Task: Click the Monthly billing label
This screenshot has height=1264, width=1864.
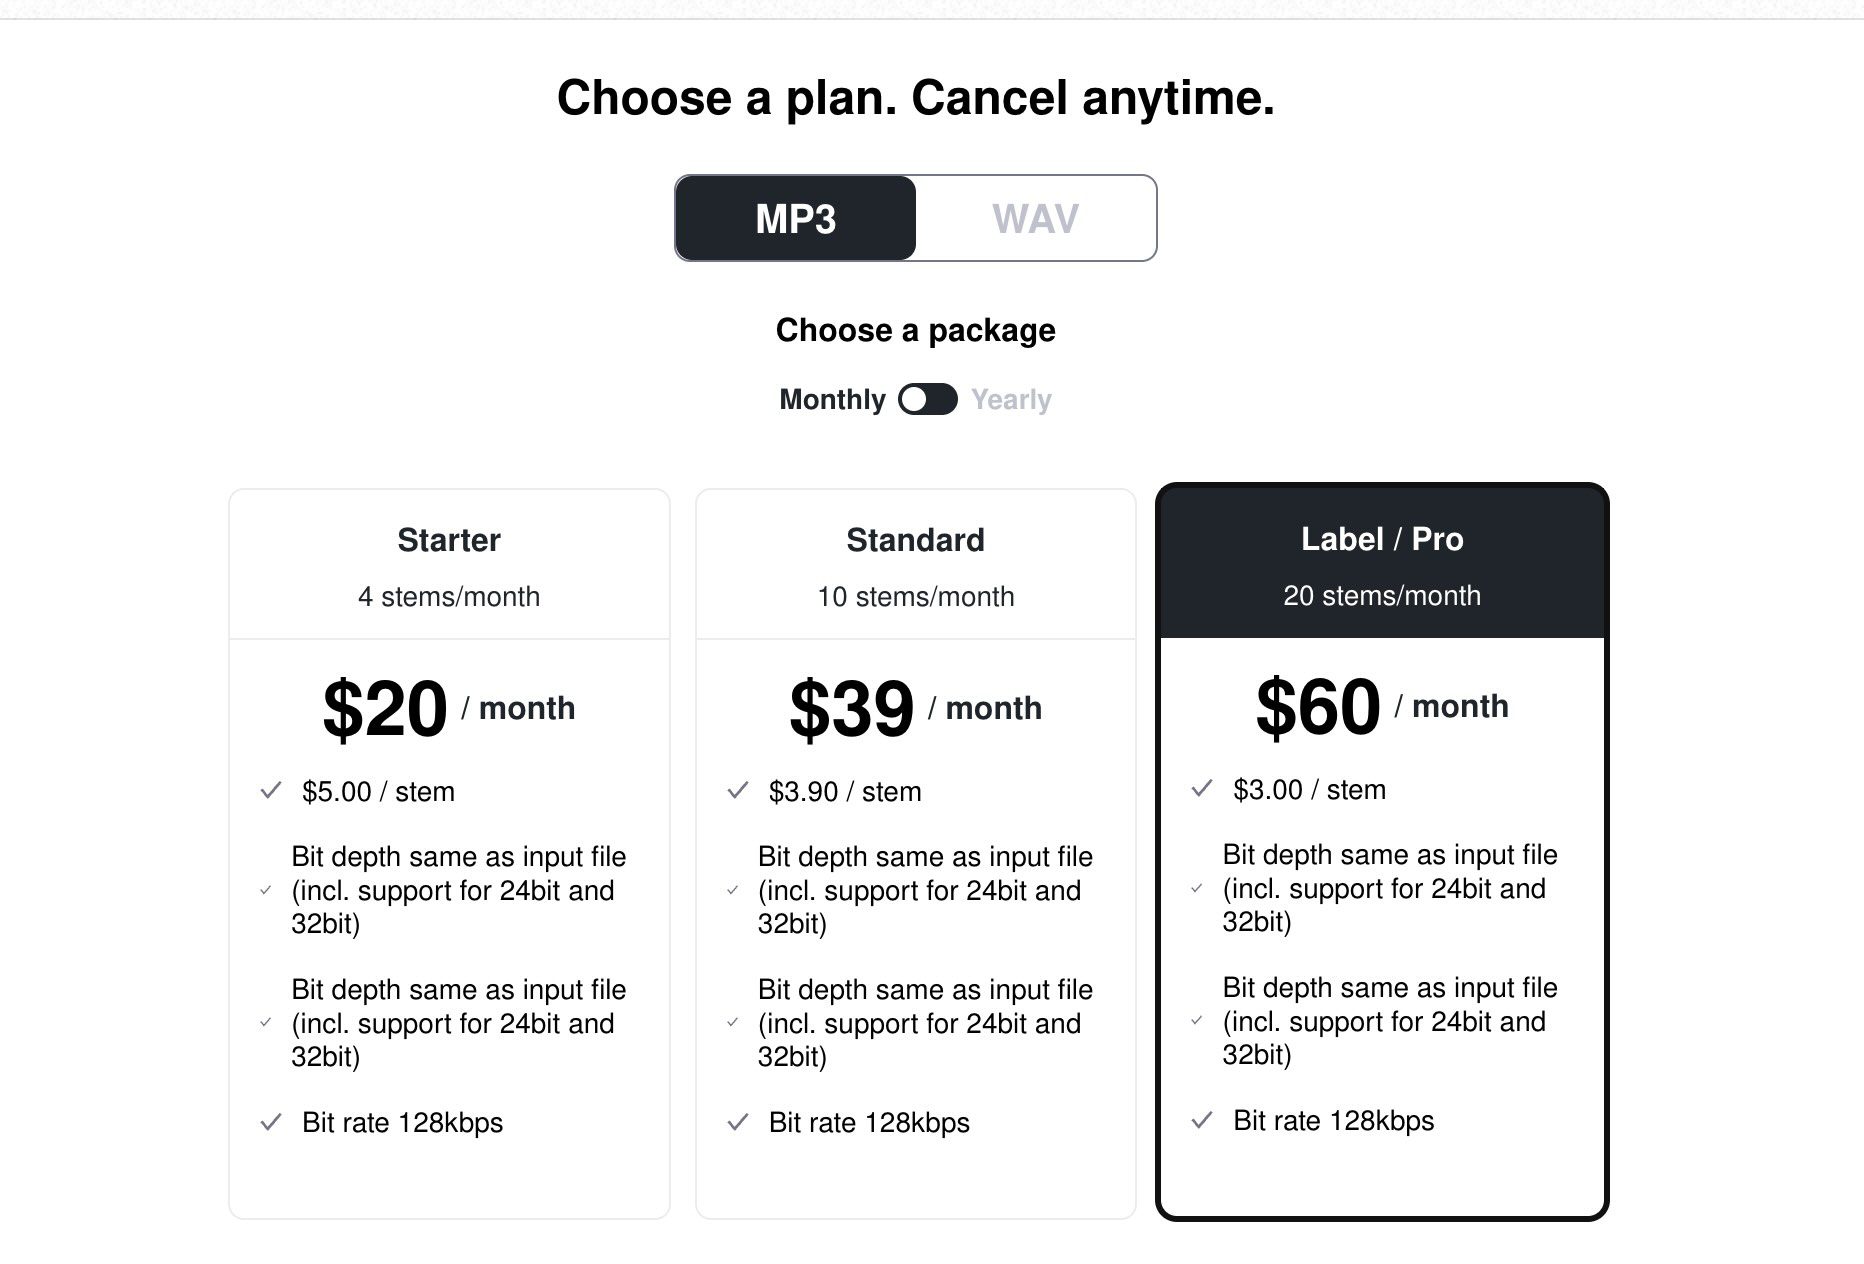Action: tap(832, 399)
